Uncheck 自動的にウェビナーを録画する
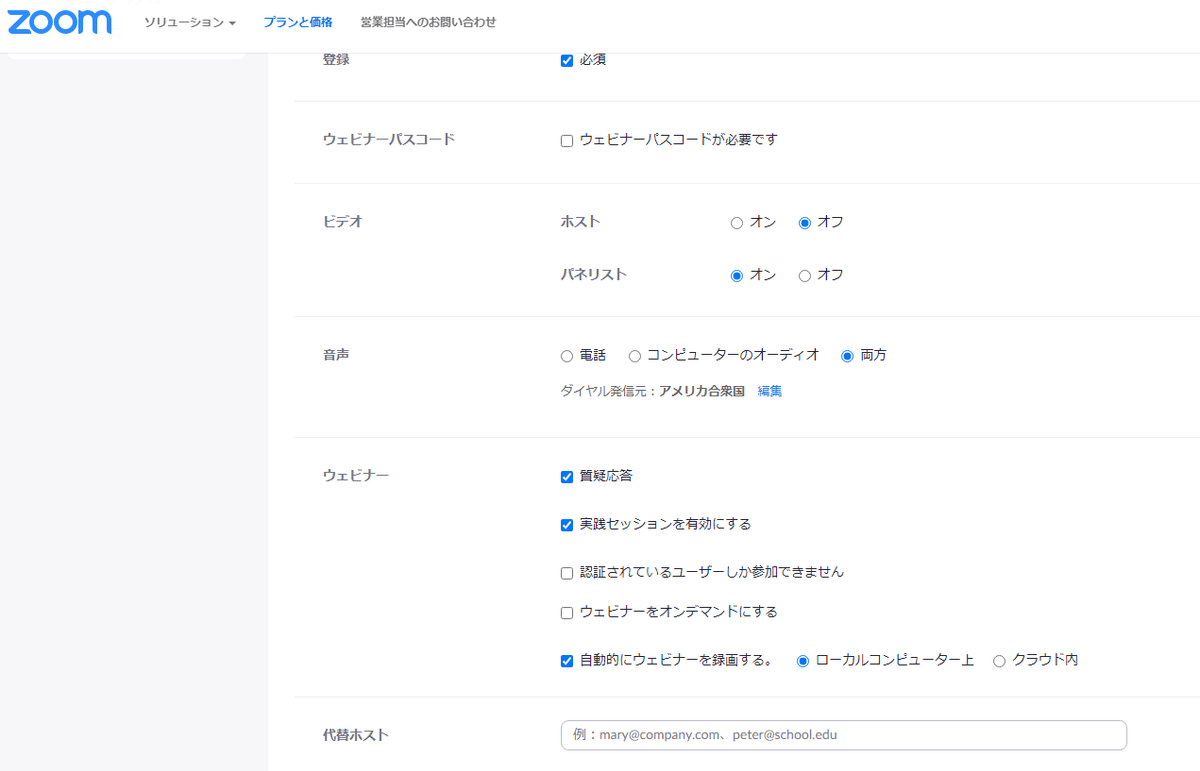Image resolution: width=1200 pixels, height=771 pixels. (x=567, y=660)
